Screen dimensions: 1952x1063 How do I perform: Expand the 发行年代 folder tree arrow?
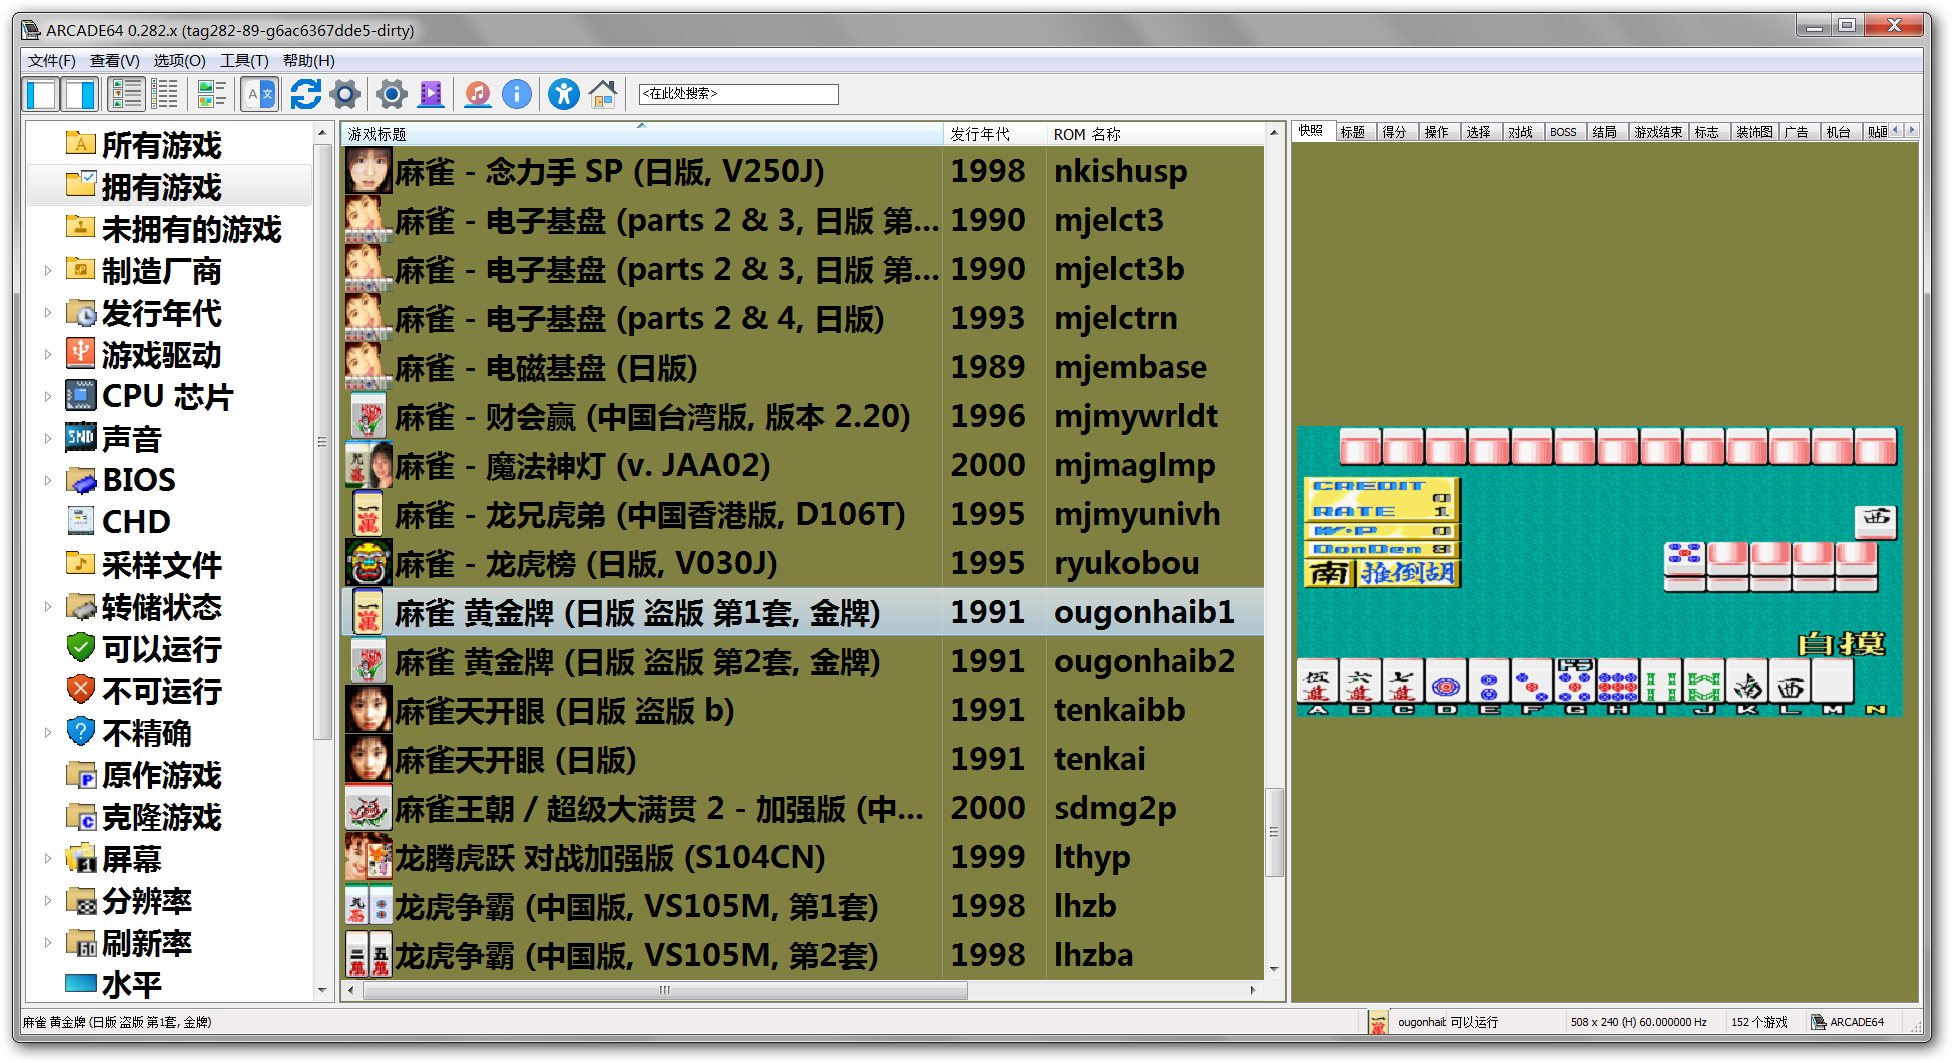pyautogui.click(x=47, y=312)
